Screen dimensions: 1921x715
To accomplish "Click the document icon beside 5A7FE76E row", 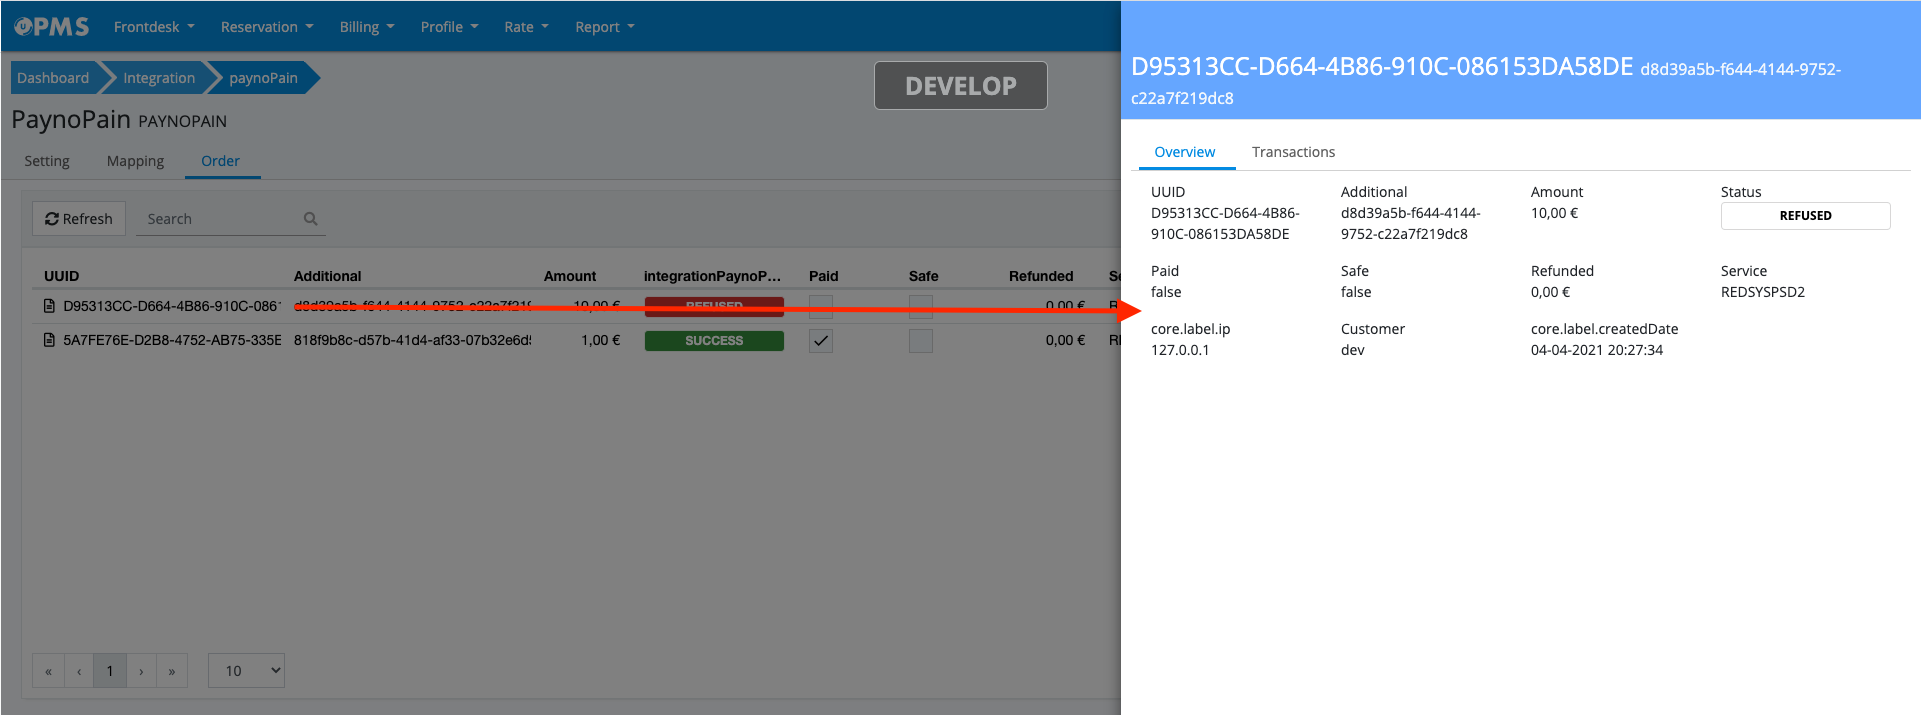I will coord(49,340).
